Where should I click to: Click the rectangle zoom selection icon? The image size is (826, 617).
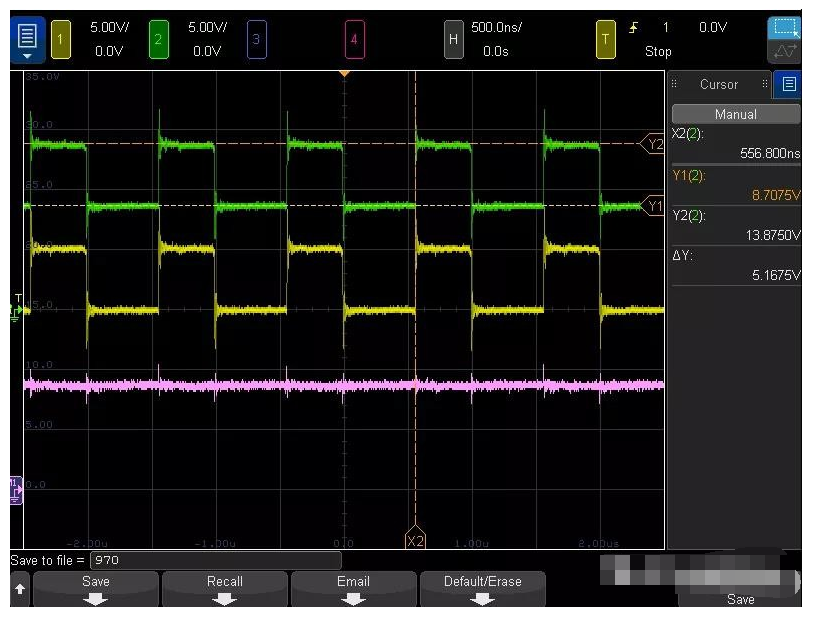point(785,28)
